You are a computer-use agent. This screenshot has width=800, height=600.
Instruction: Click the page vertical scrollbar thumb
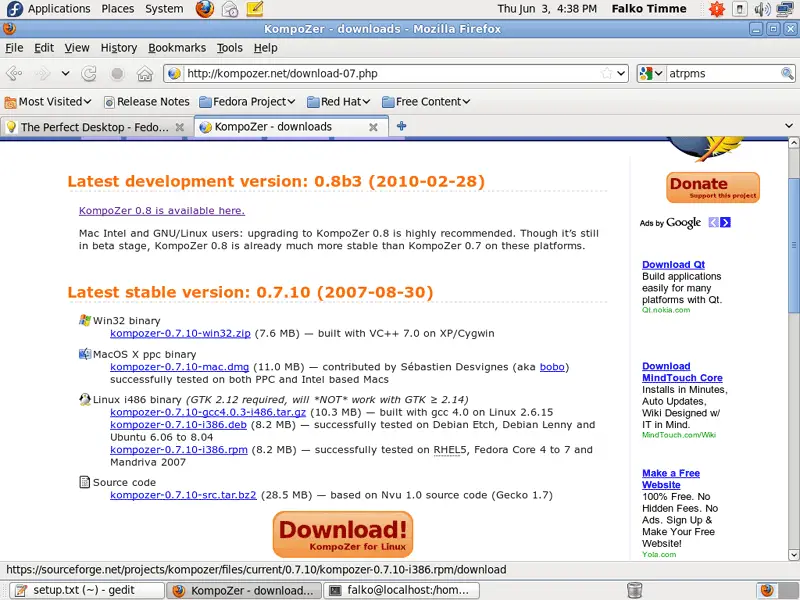(793, 246)
